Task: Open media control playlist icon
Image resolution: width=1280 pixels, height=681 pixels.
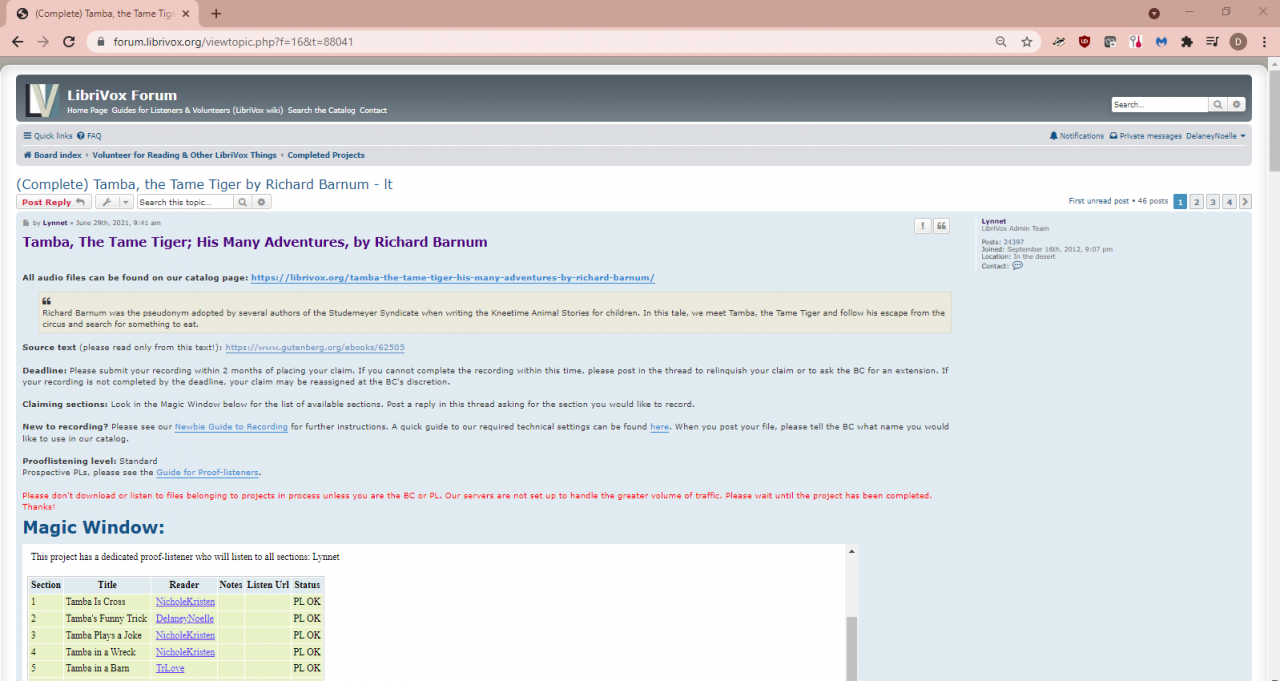Action: [x=1212, y=42]
